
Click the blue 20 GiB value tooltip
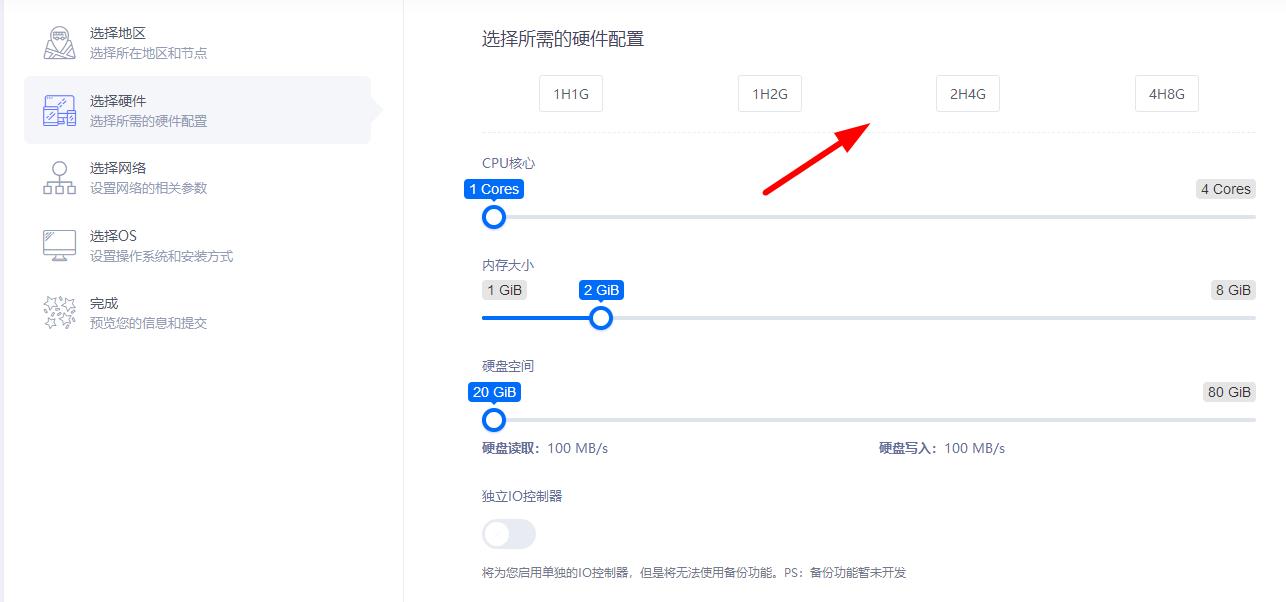tap(494, 392)
